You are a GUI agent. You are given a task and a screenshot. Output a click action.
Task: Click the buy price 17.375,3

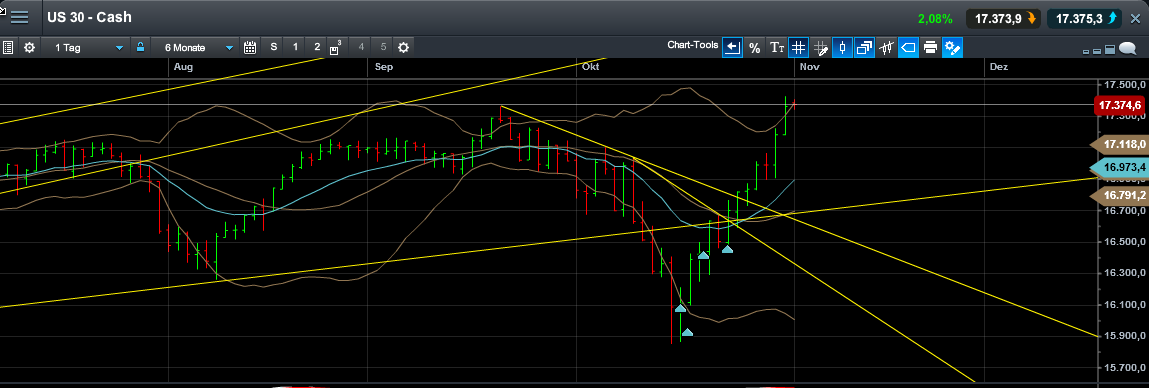1084,18
